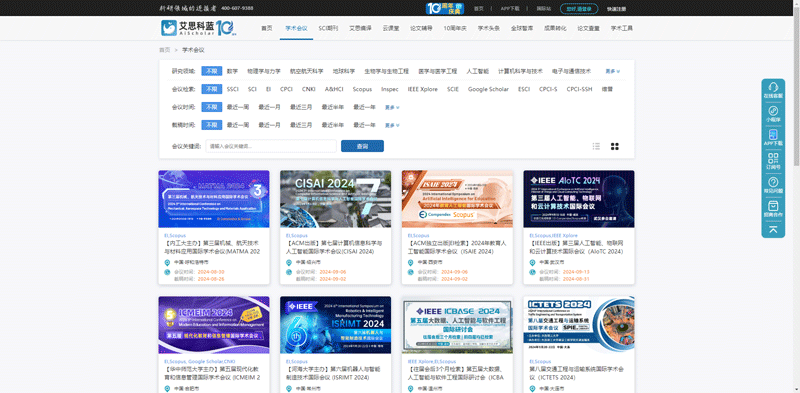Image resolution: width=800 pixels, height=393 pixels.
Task: Click 快速注册 register link
Action: pyautogui.click(x=616, y=9)
